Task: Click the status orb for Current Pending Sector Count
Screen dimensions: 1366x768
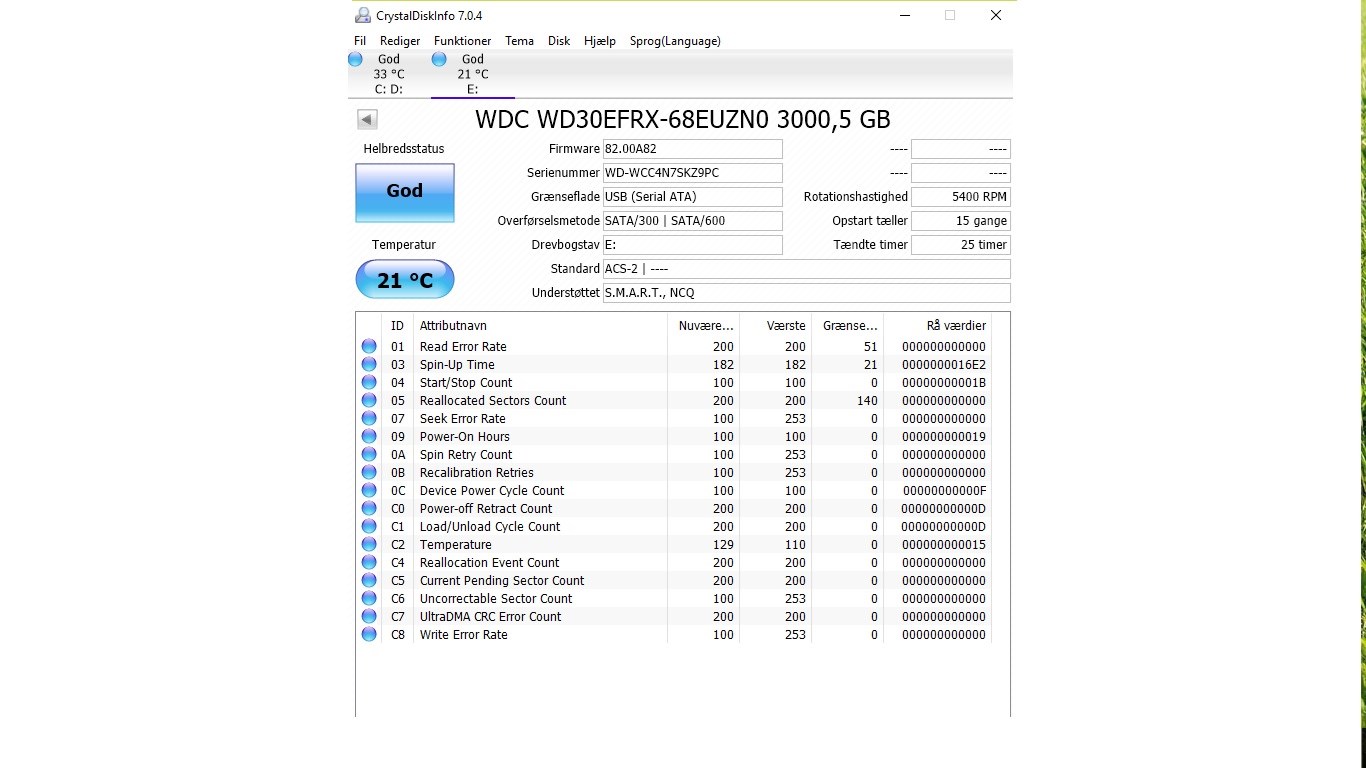Action: point(369,580)
